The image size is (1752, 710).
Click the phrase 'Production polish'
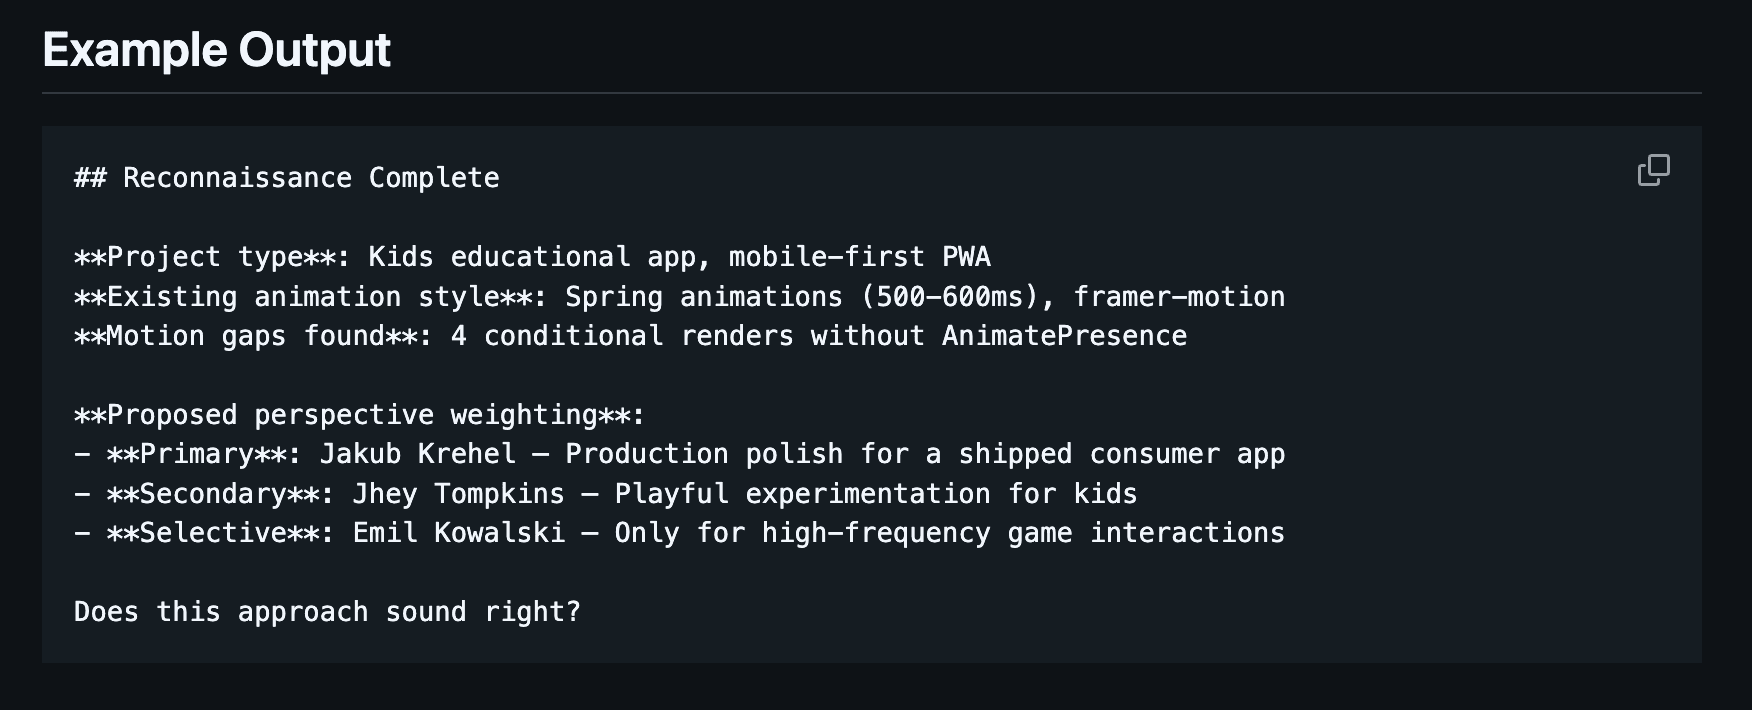coord(704,454)
